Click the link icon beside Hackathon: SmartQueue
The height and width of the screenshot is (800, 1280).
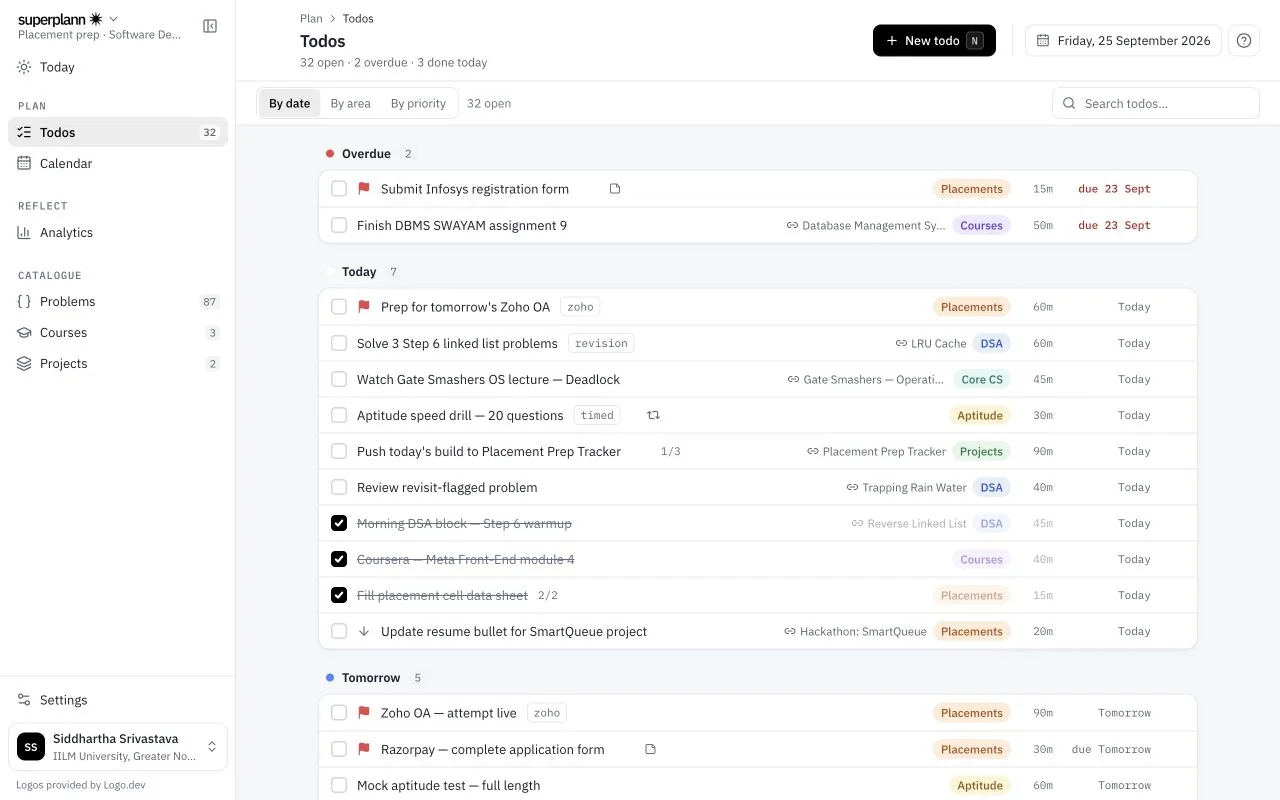pyautogui.click(x=790, y=631)
